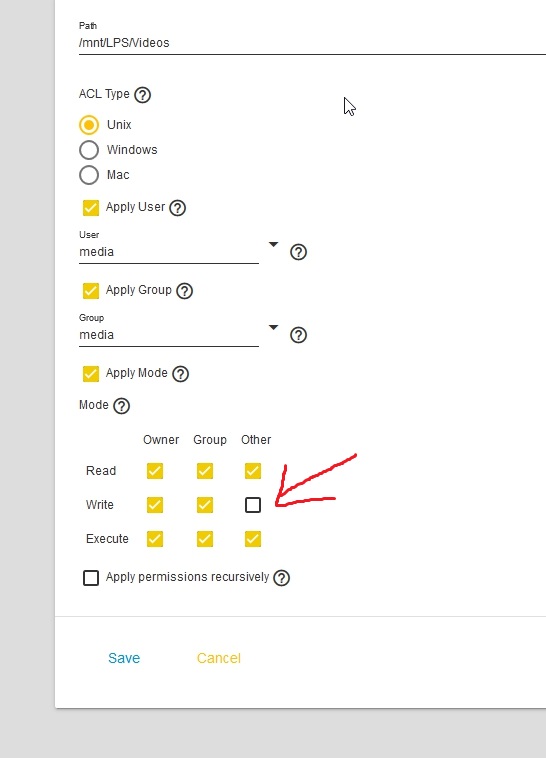
Task: Uncheck the Apply User checkbox
Action: [x=91, y=208]
